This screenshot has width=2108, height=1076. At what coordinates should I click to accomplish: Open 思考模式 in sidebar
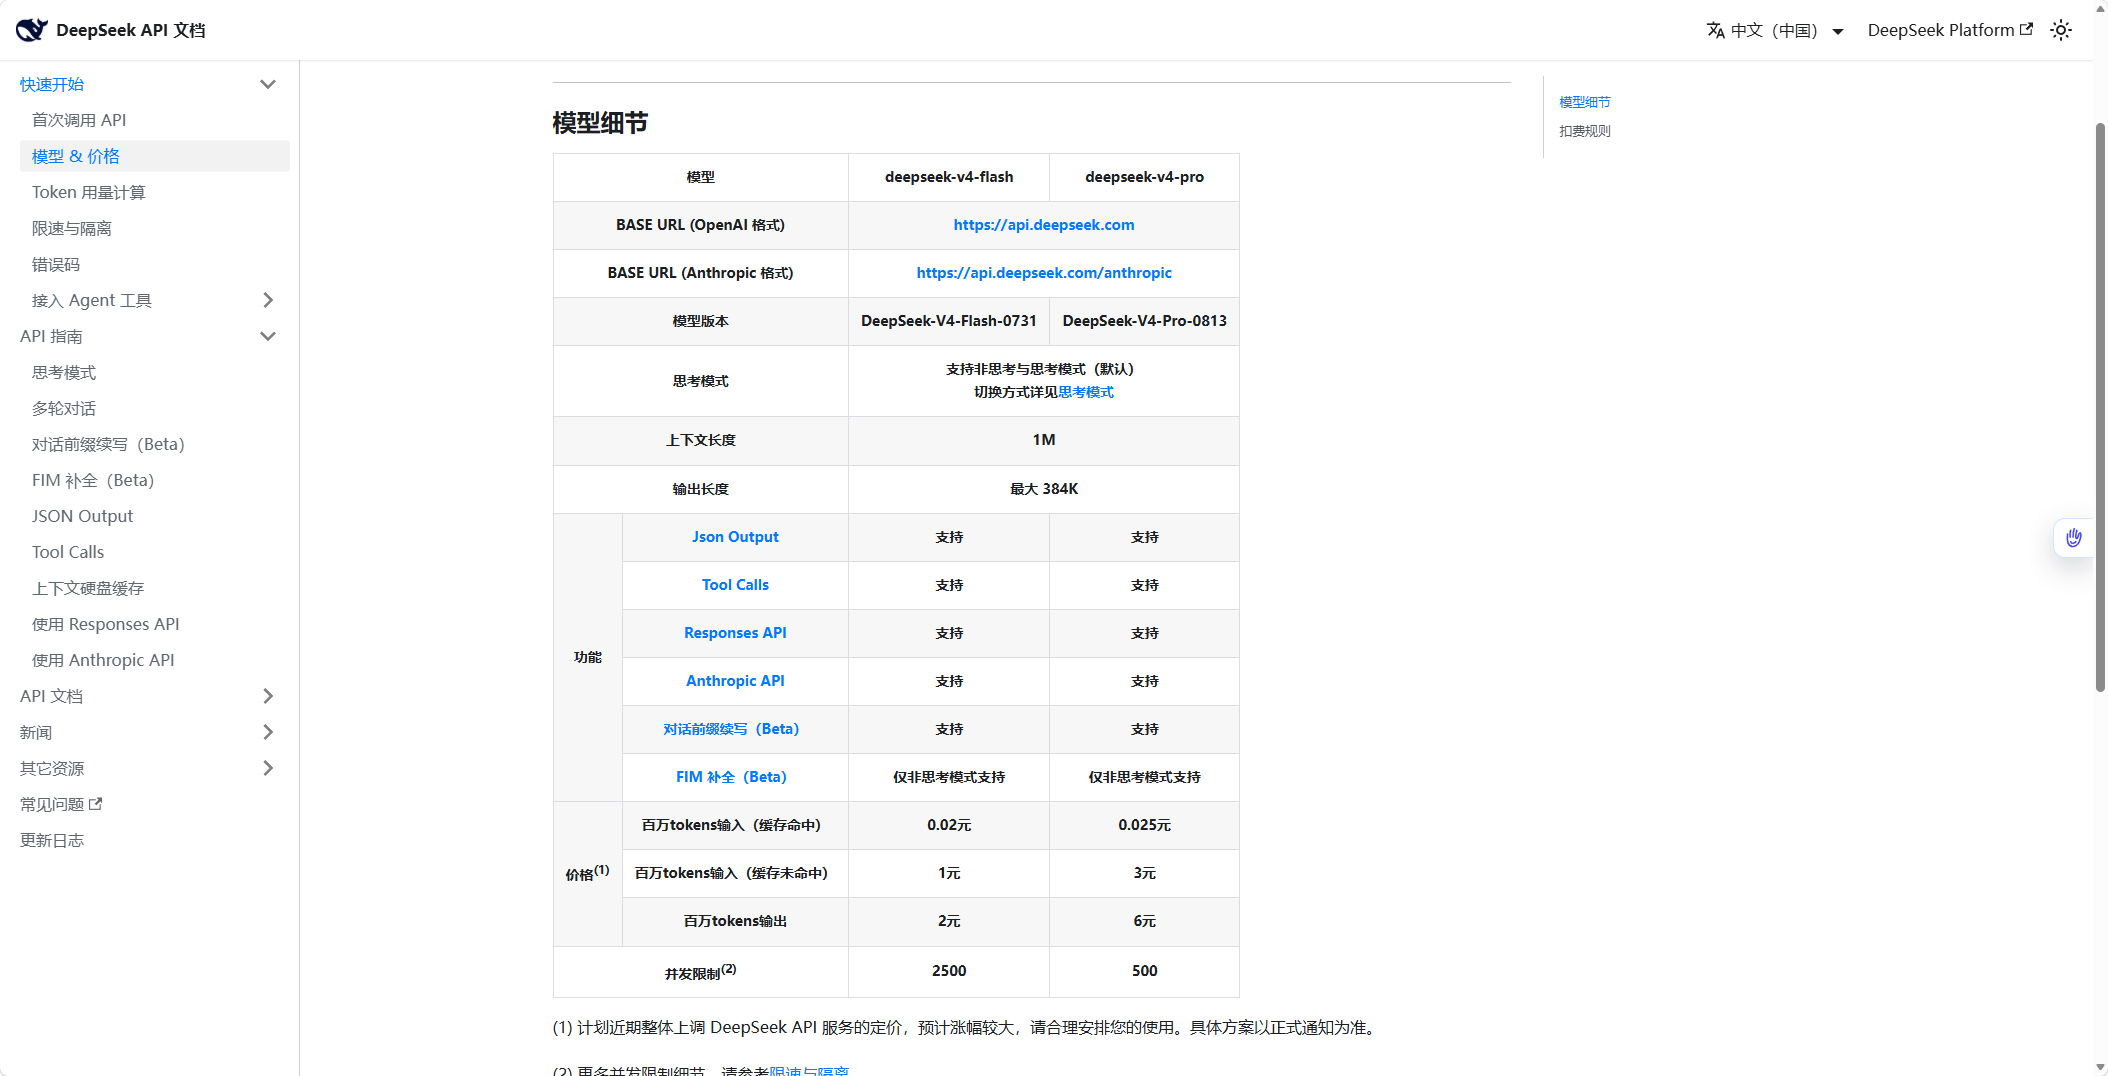(x=155, y=372)
